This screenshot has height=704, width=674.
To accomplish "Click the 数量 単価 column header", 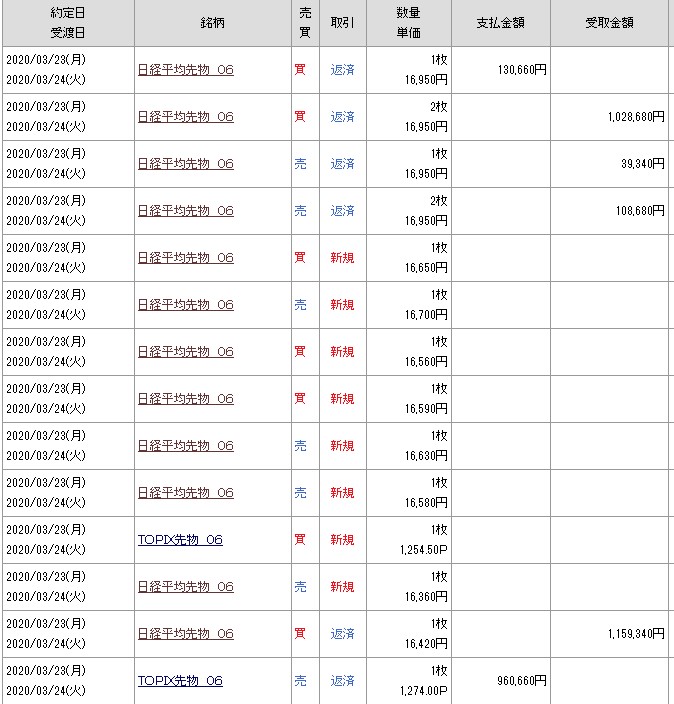I will [x=407, y=22].
